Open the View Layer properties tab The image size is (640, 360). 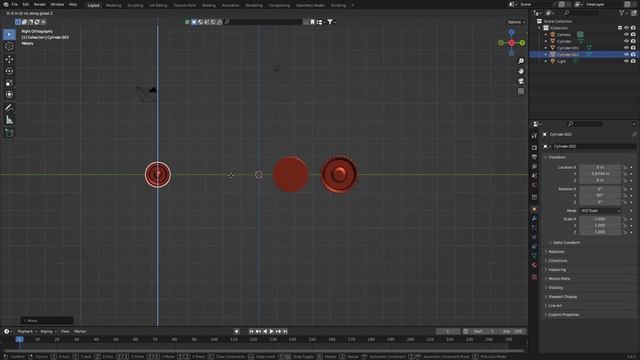pos(534,167)
